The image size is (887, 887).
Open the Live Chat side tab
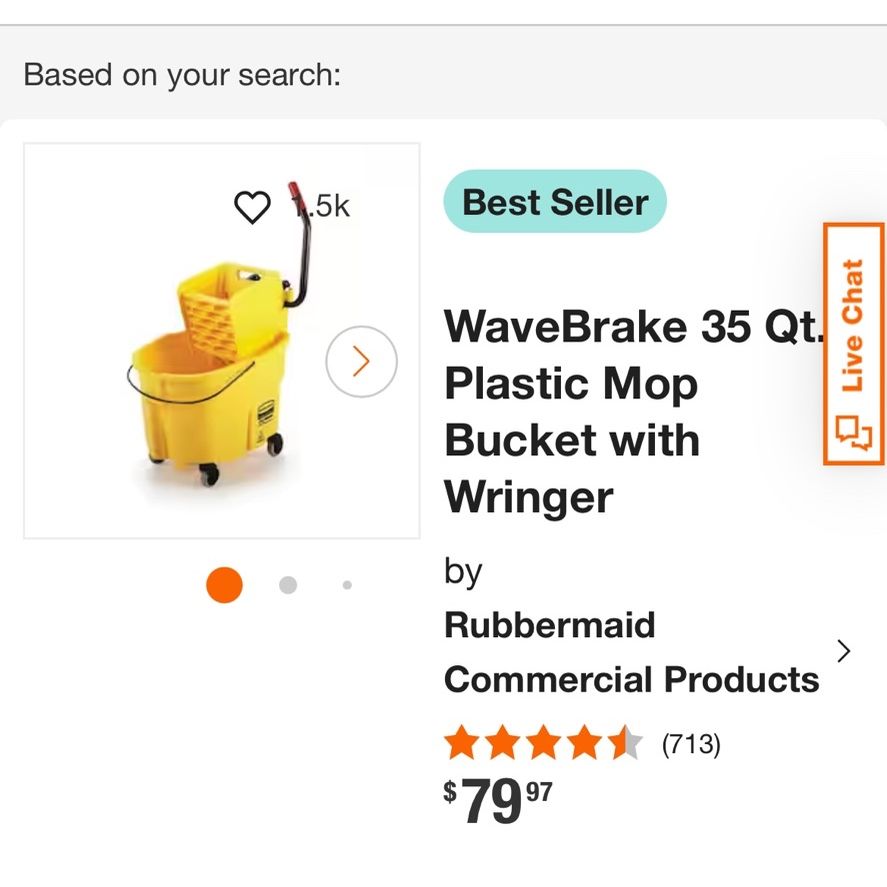click(854, 344)
